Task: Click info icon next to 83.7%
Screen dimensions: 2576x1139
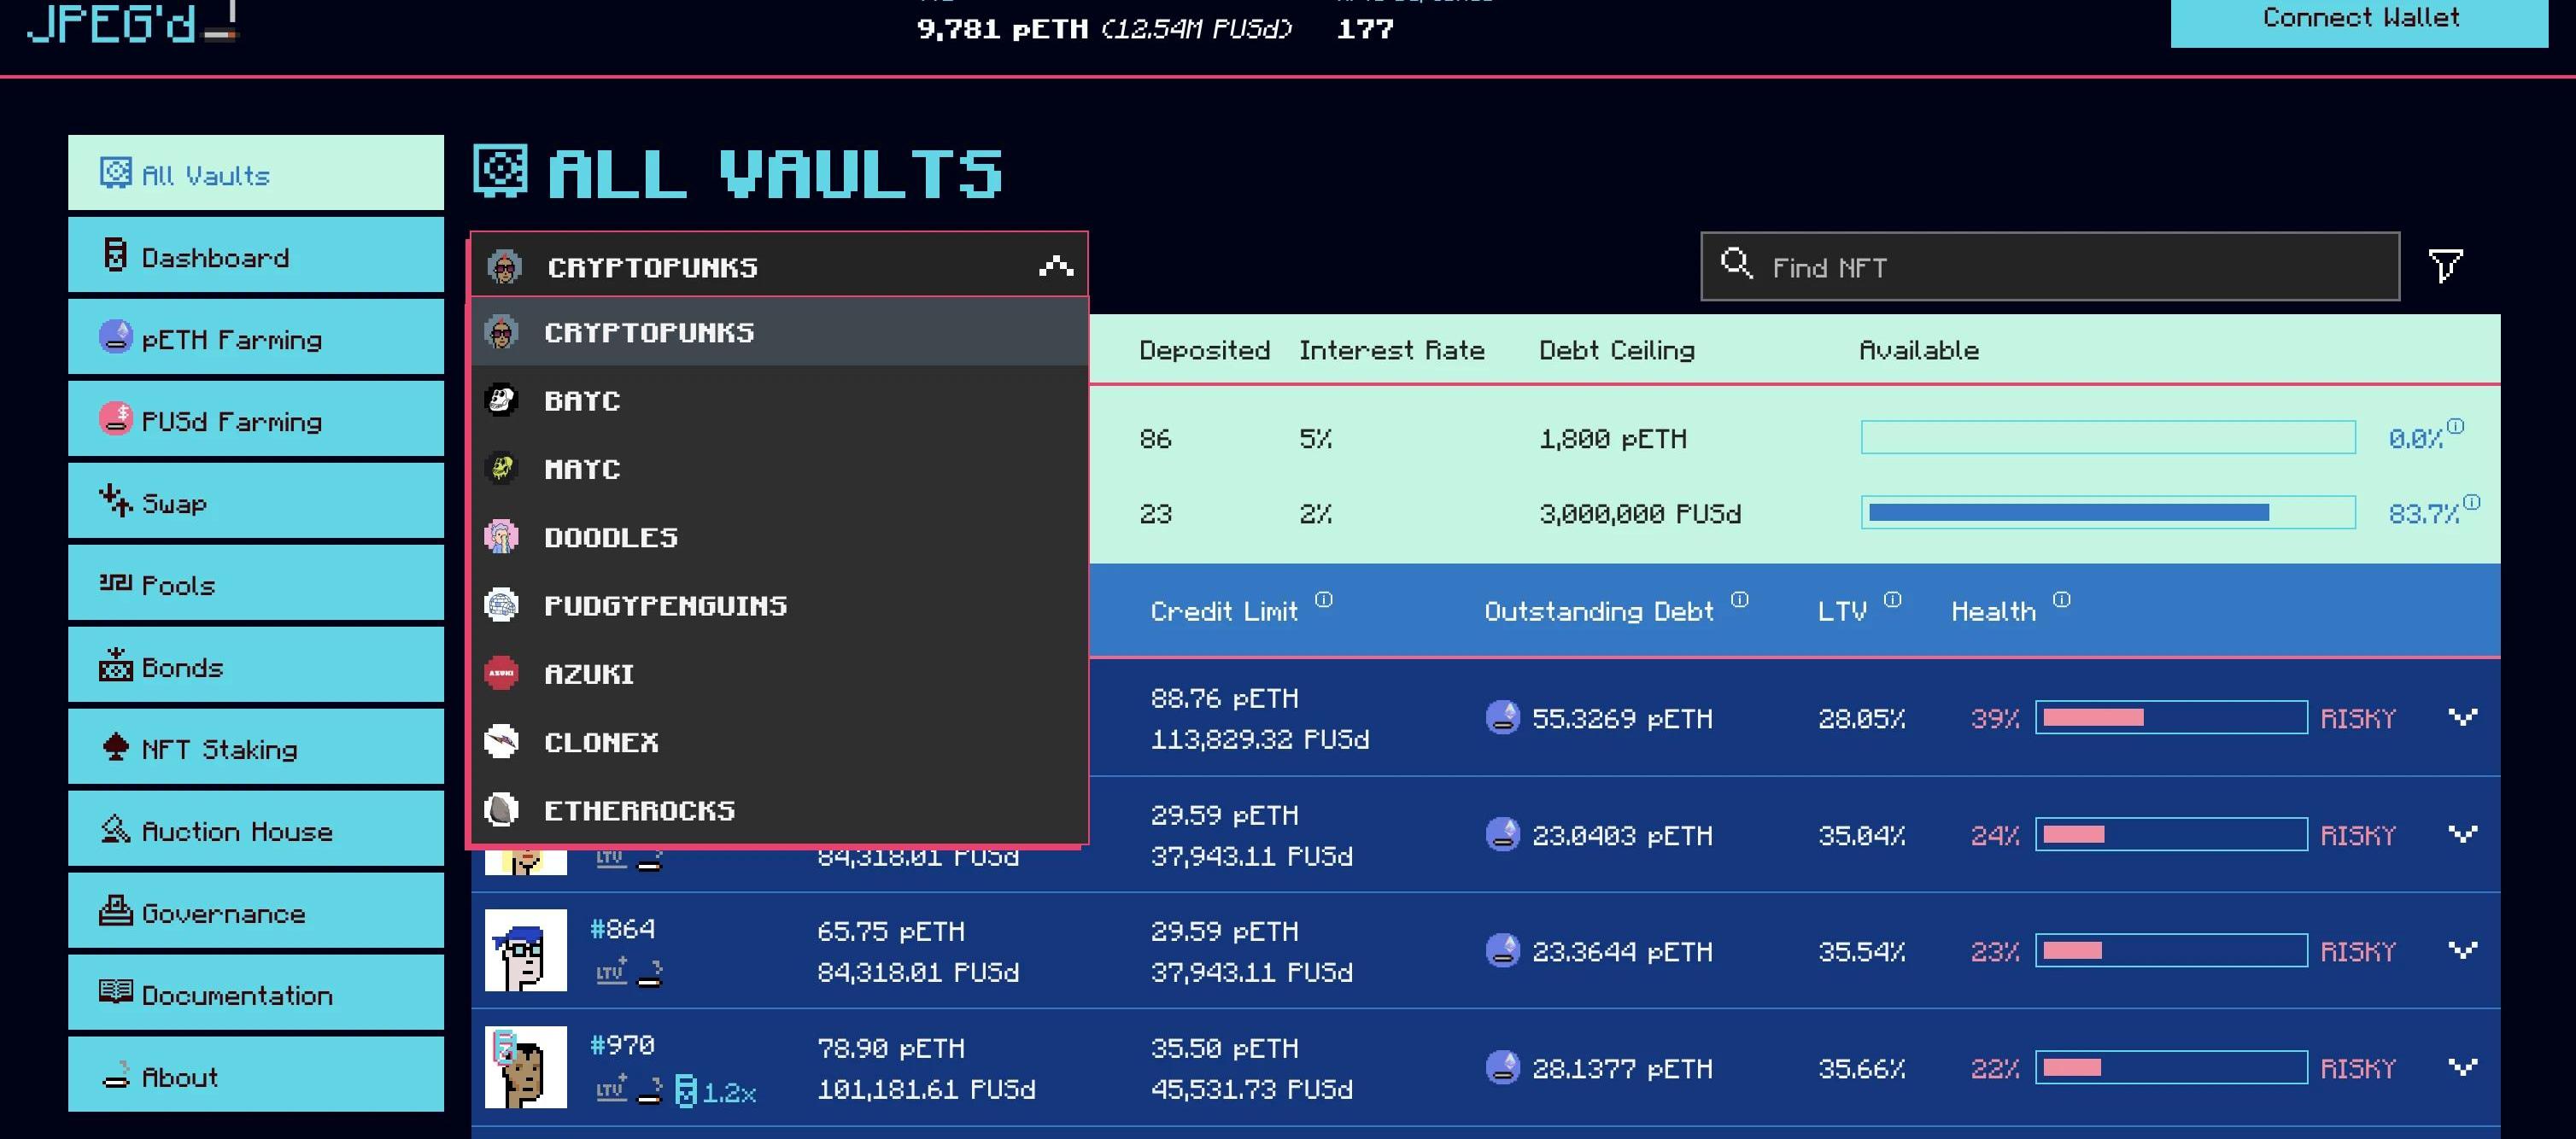Action: [x=2471, y=501]
